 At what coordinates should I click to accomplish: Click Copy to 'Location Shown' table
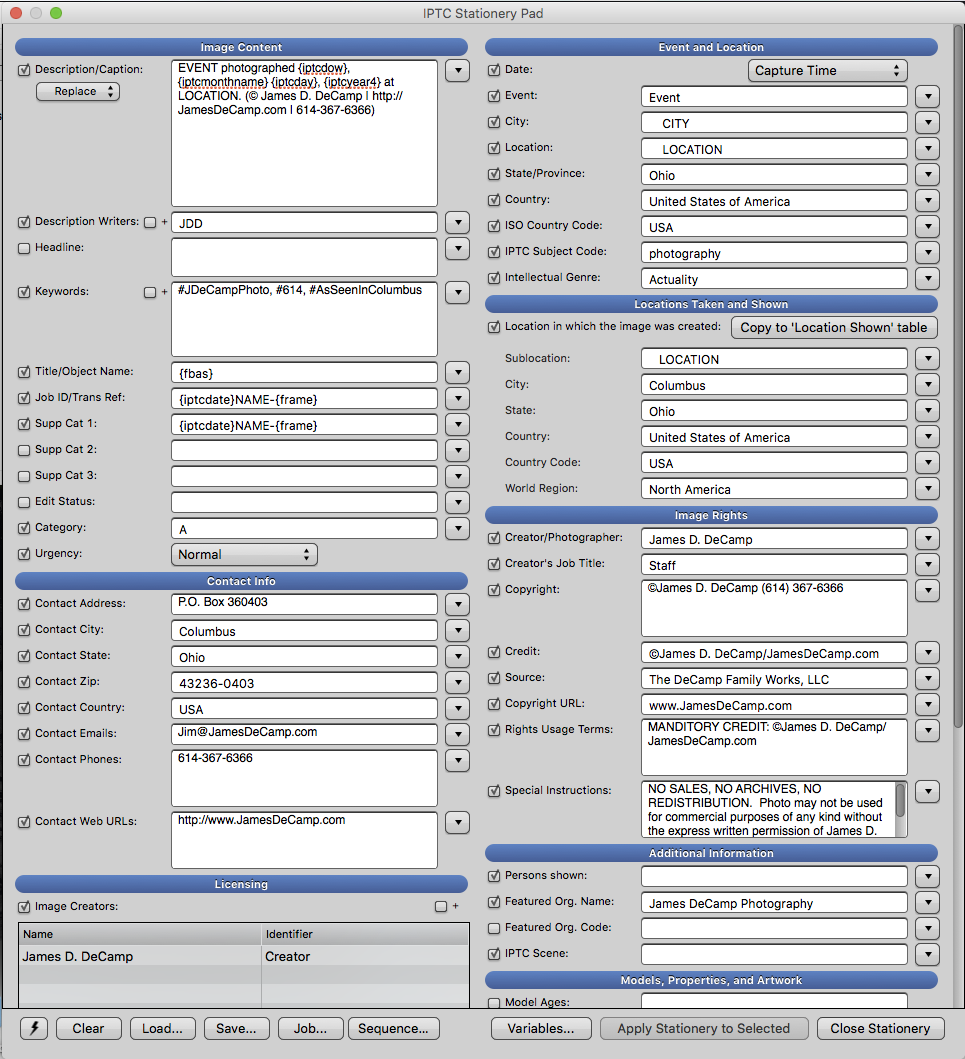pos(834,328)
